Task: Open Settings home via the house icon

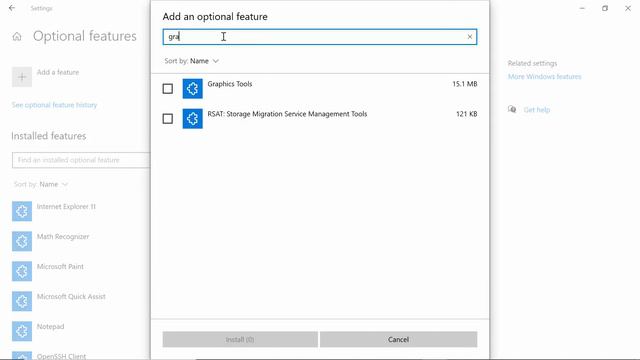Action: [17, 37]
